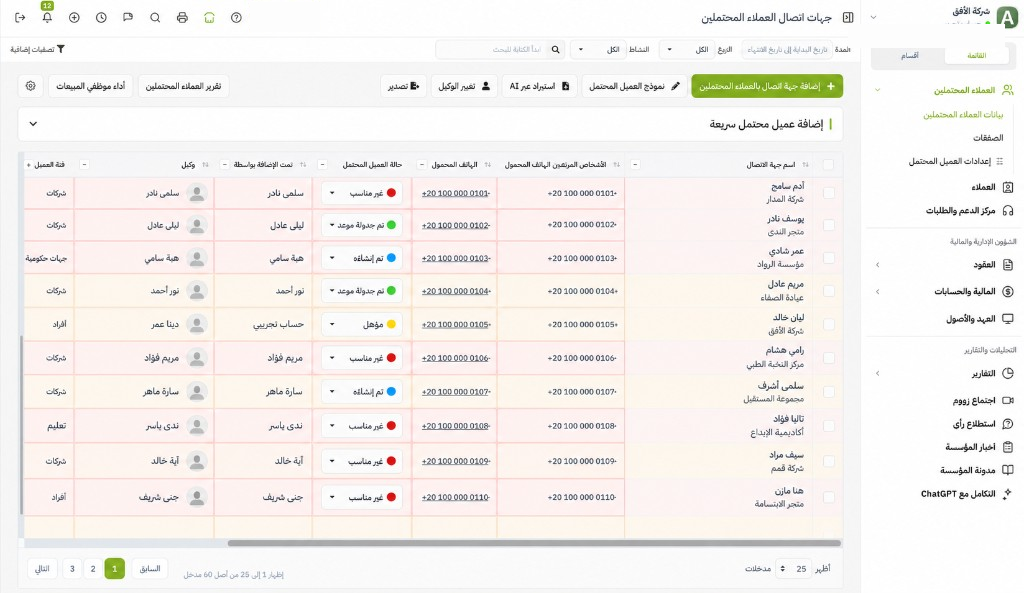Change entries per page stepper showing 25
This screenshot has height=593, width=1024.
[x=792, y=569]
